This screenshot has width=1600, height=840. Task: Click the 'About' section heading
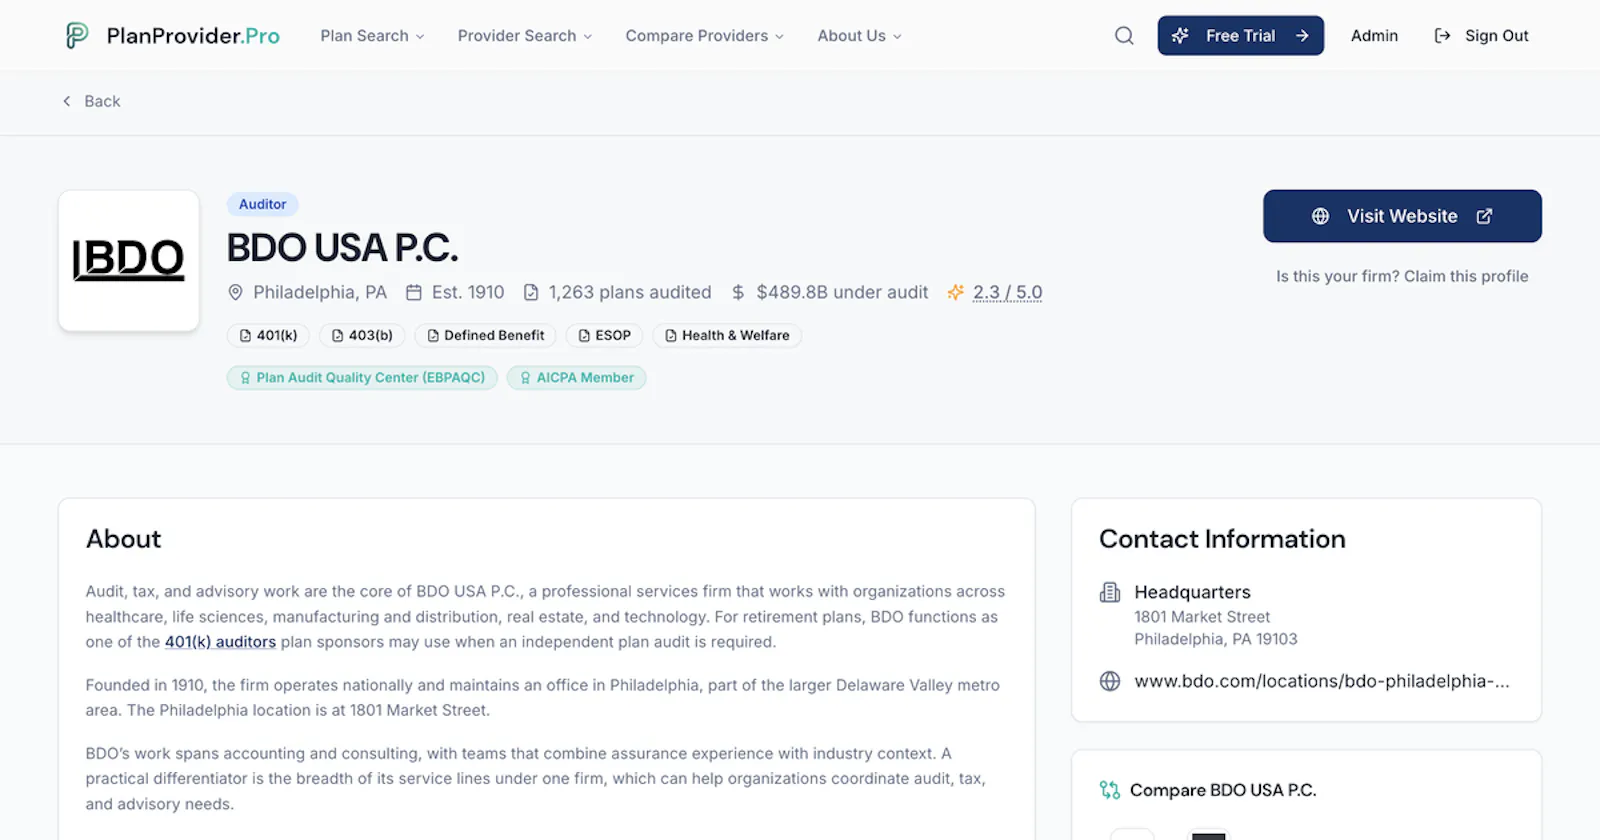click(x=123, y=539)
